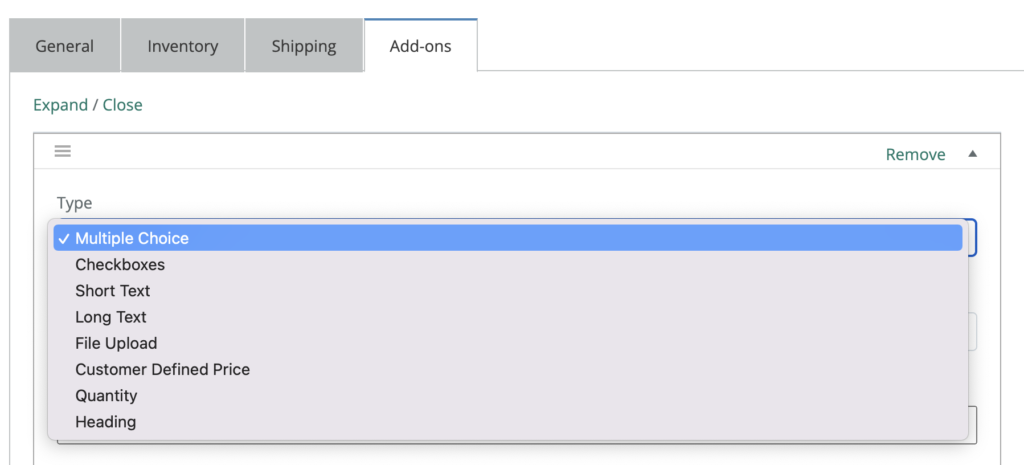Click the Expand link
This screenshot has width=1024, height=465.
point(60,105)
